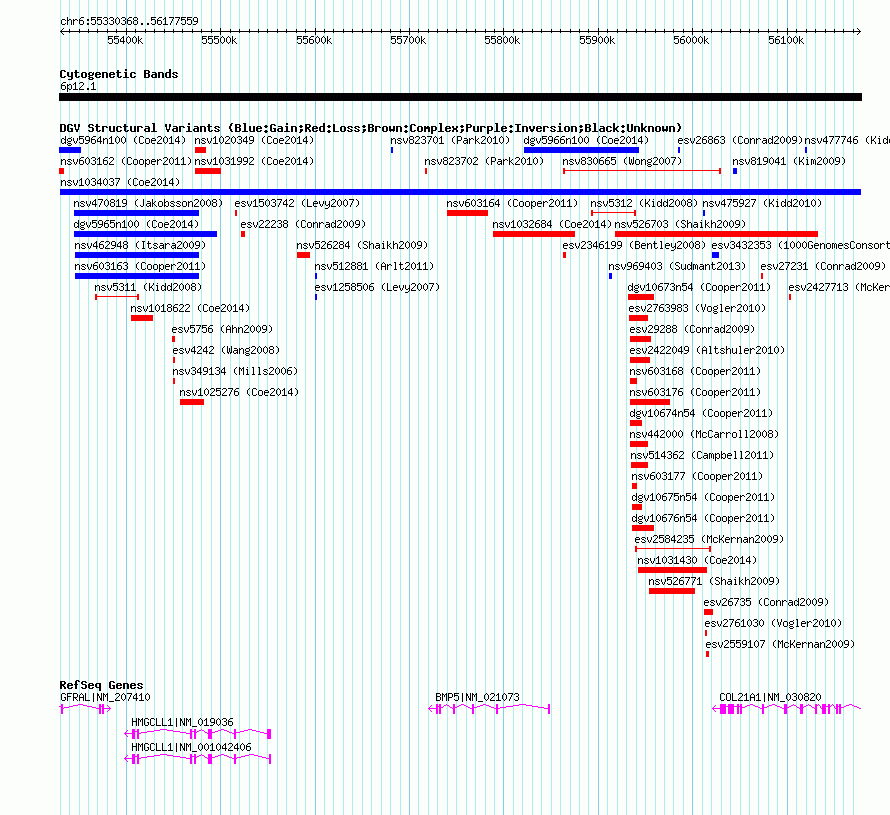Click esv2346199 (Bentley2008) label
The width and height of the screenshot is (890, 815).
(x=634, y=245)
